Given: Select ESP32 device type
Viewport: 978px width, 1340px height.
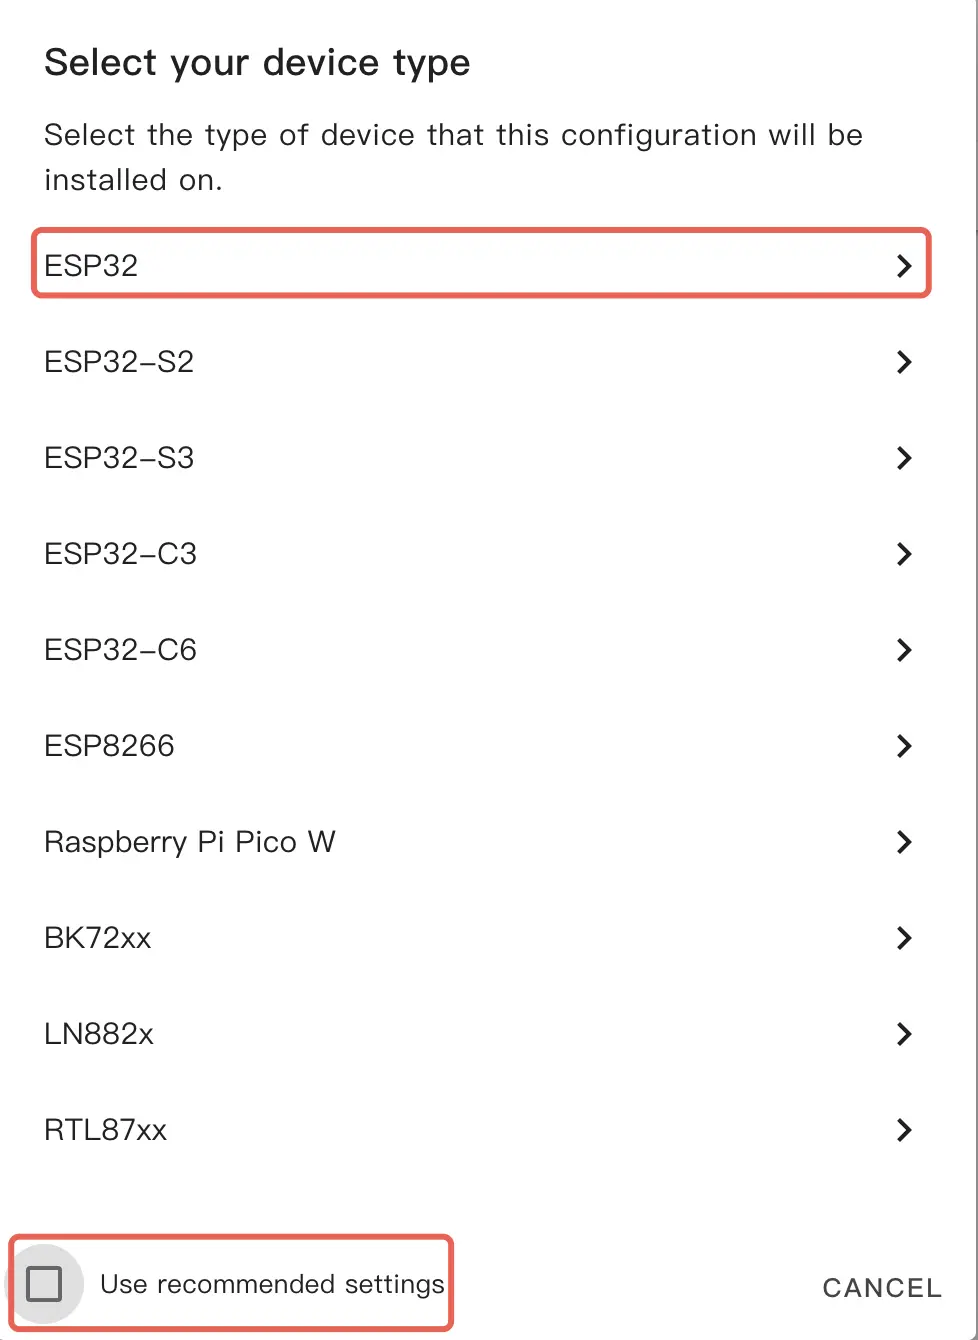Looking at the screenshot, I should (92, 266).
